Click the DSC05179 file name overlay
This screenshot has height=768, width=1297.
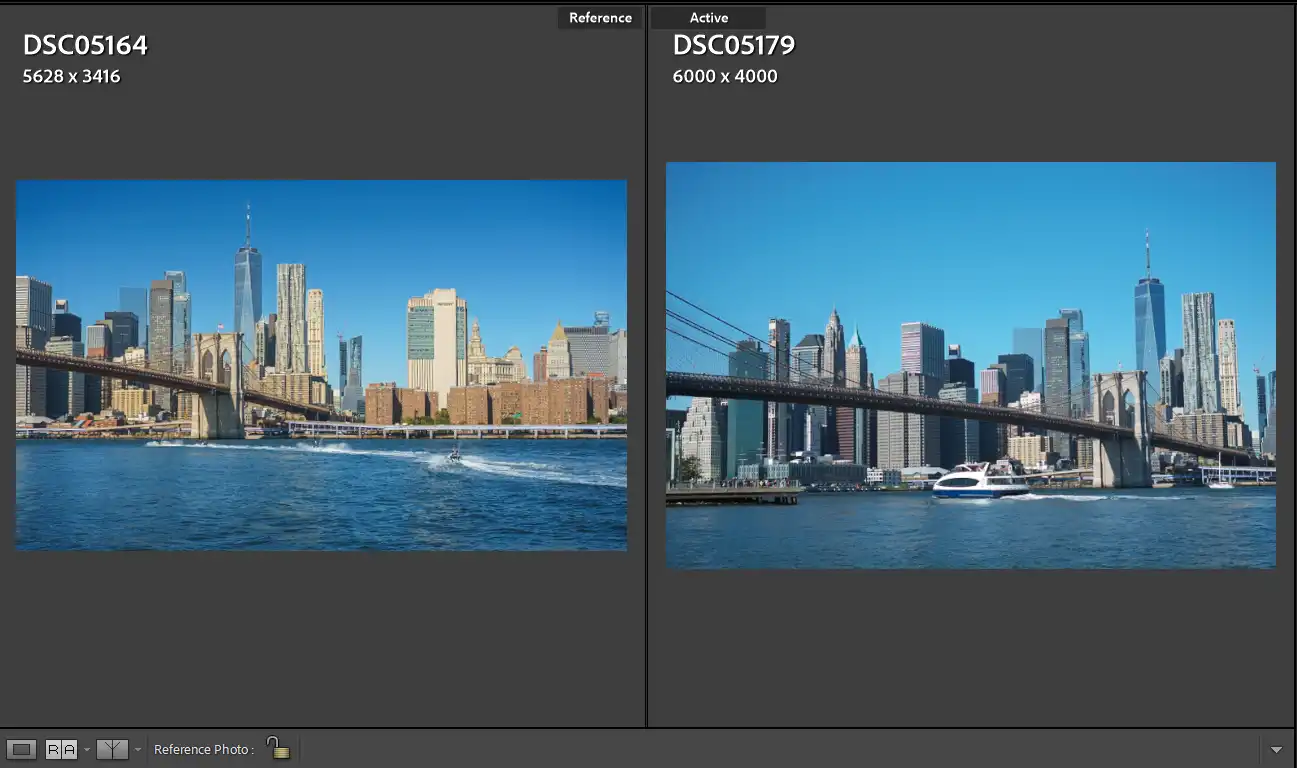(x=734, y=45)
